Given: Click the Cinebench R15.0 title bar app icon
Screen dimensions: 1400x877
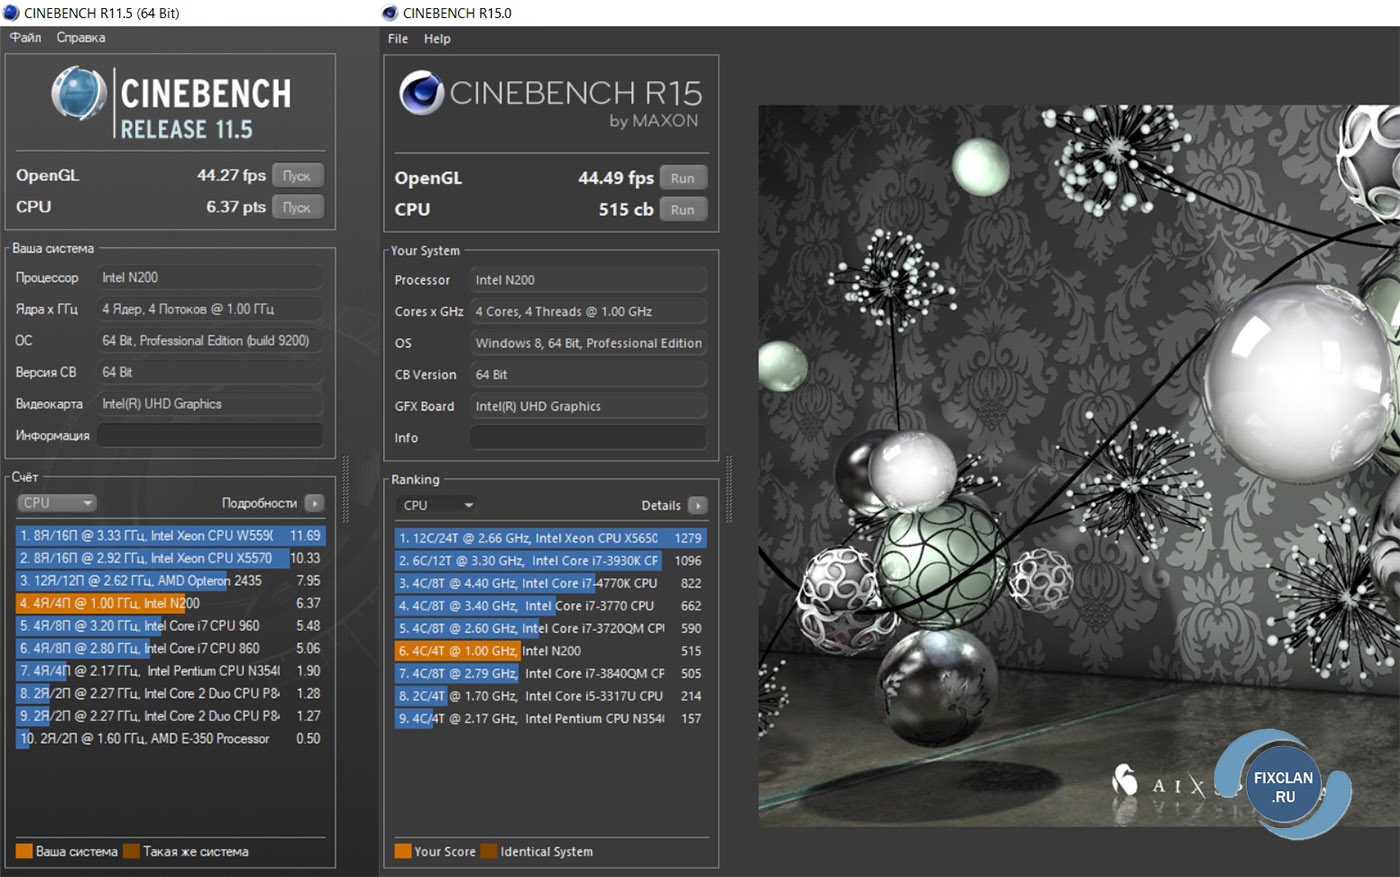Looking at the screenshot, I should click(x=390, y=13).
